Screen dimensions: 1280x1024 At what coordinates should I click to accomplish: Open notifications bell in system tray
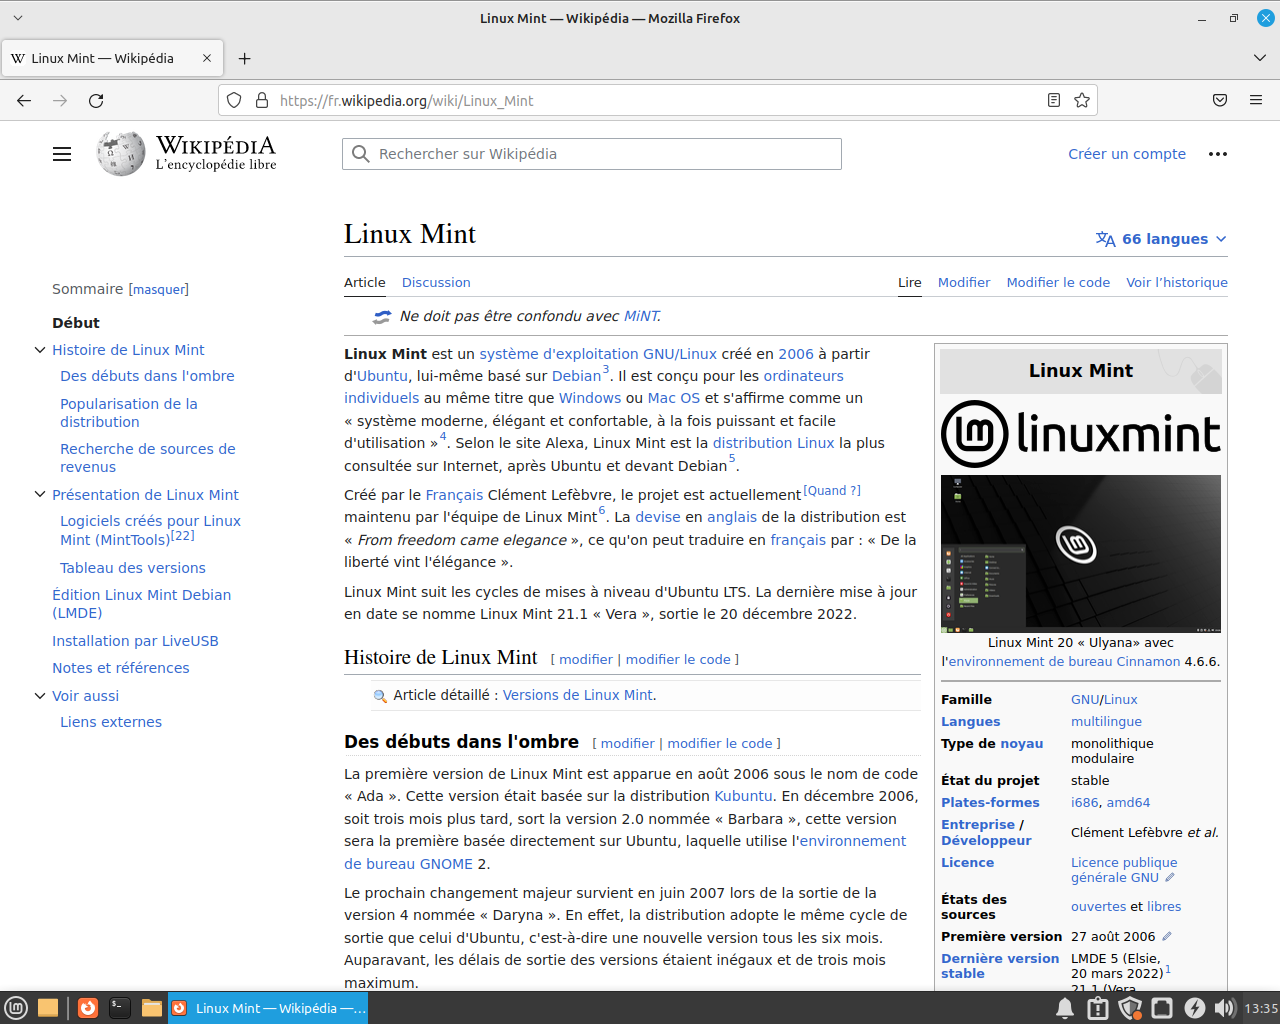click(1065, 1008)
